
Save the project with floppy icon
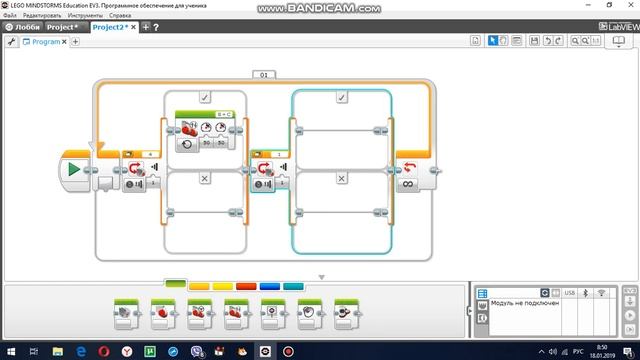[534, 40]
